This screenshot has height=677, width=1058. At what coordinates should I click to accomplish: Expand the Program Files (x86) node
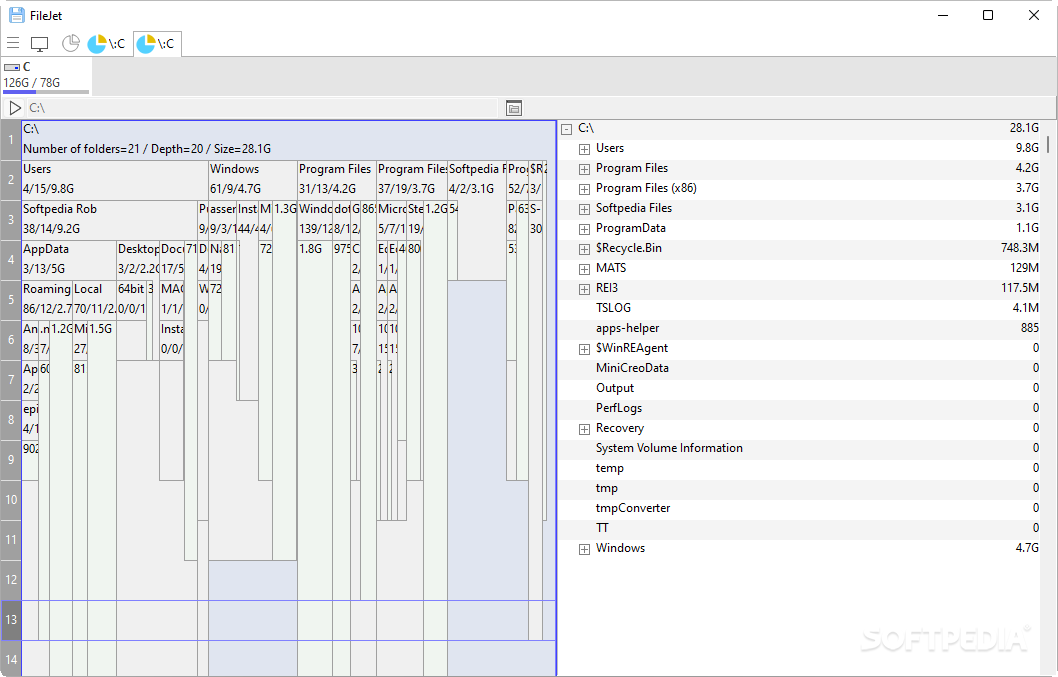tap(584, 189)
